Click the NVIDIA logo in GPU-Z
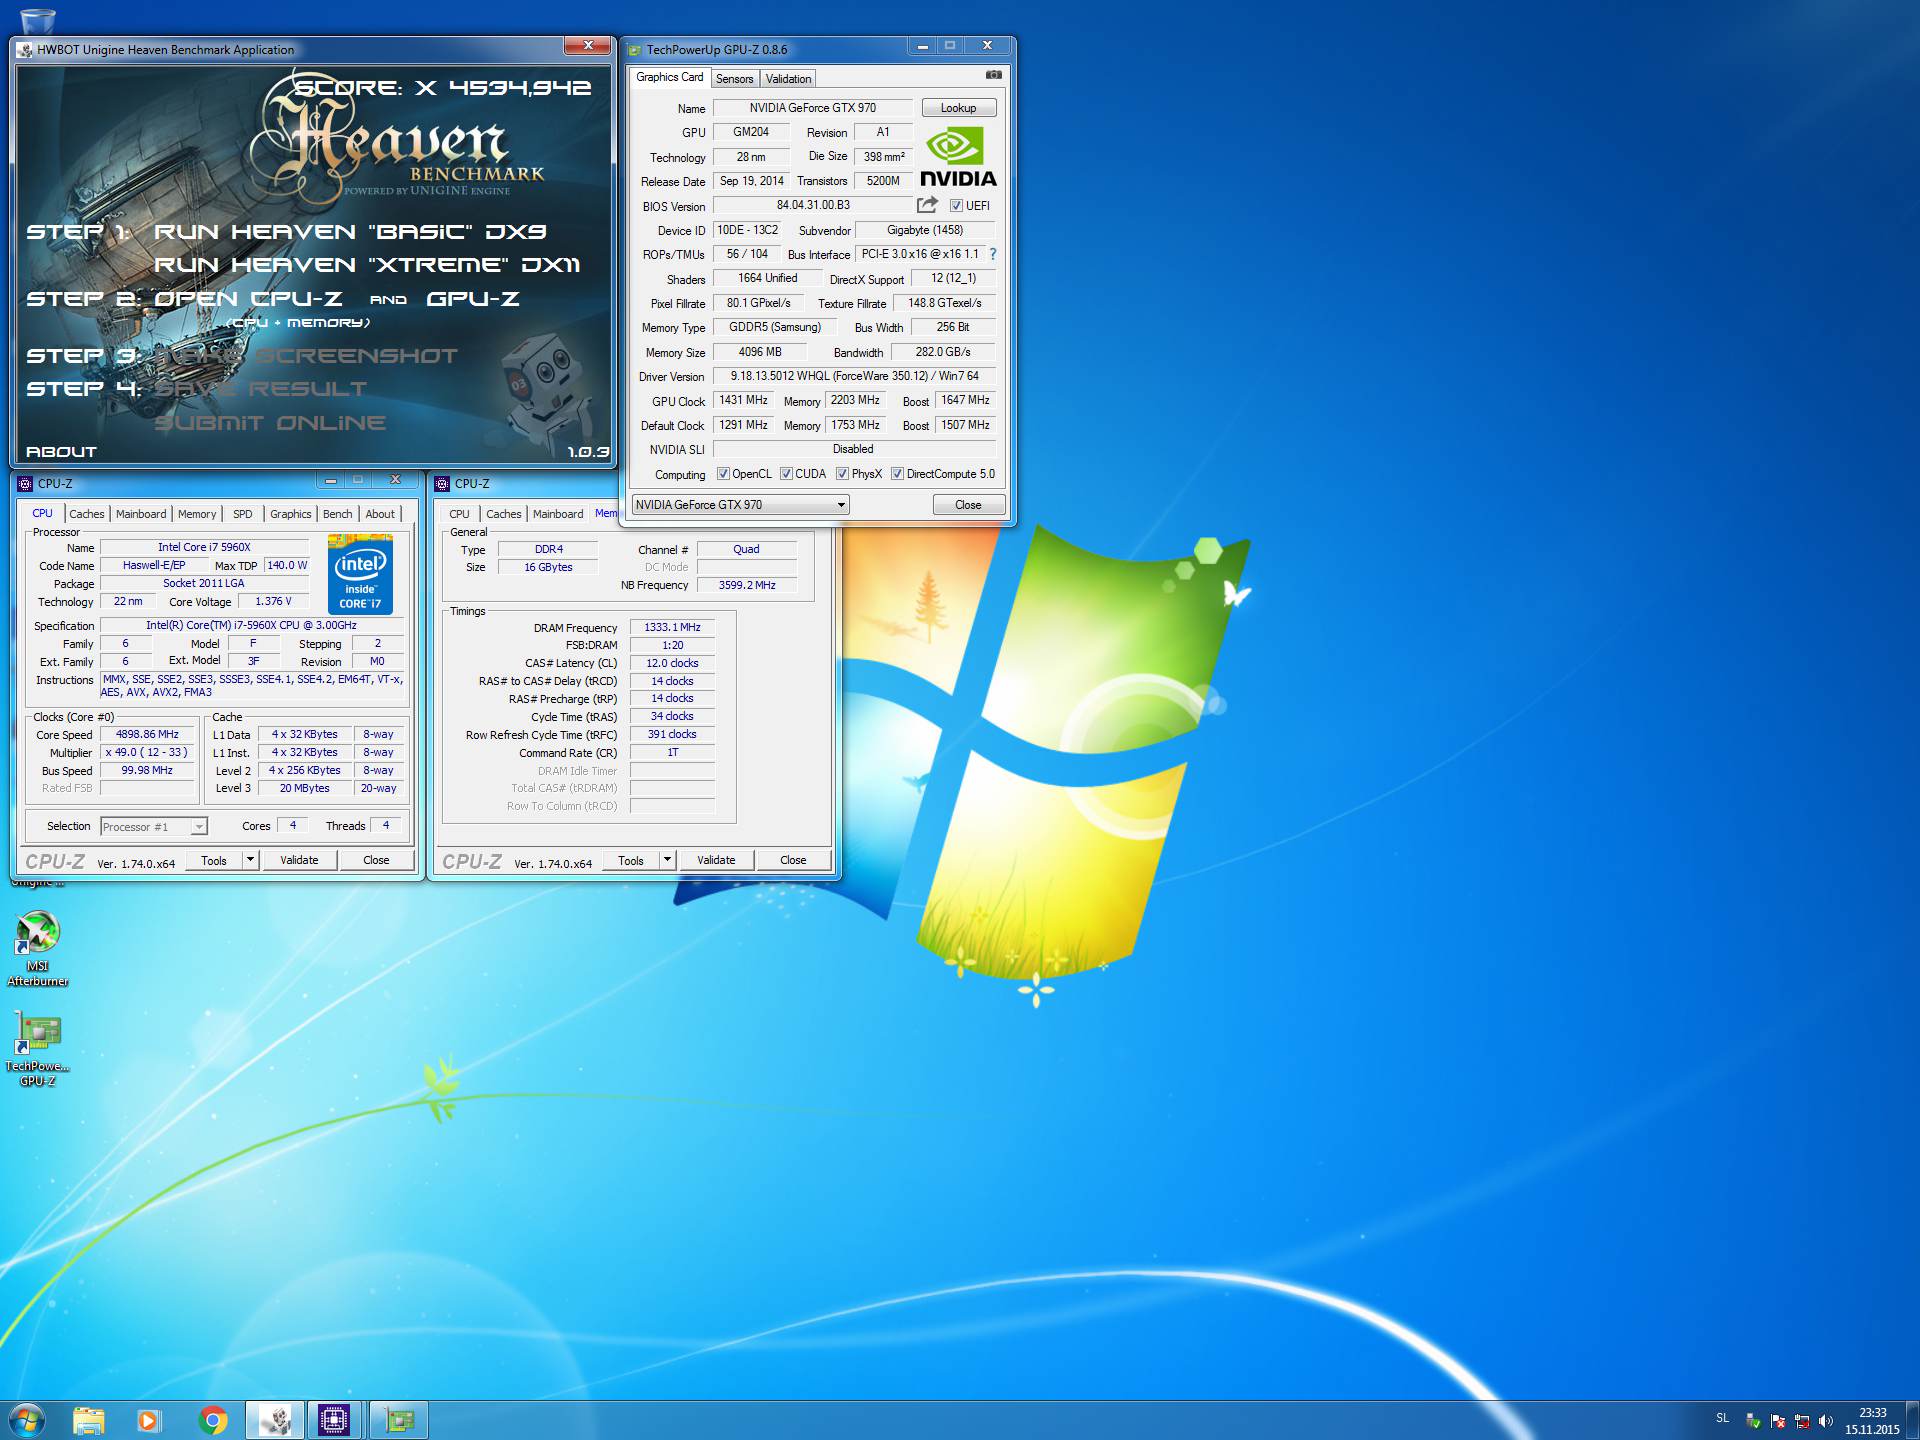The height and width of the screenshot is (1440, 1920). 957,157
